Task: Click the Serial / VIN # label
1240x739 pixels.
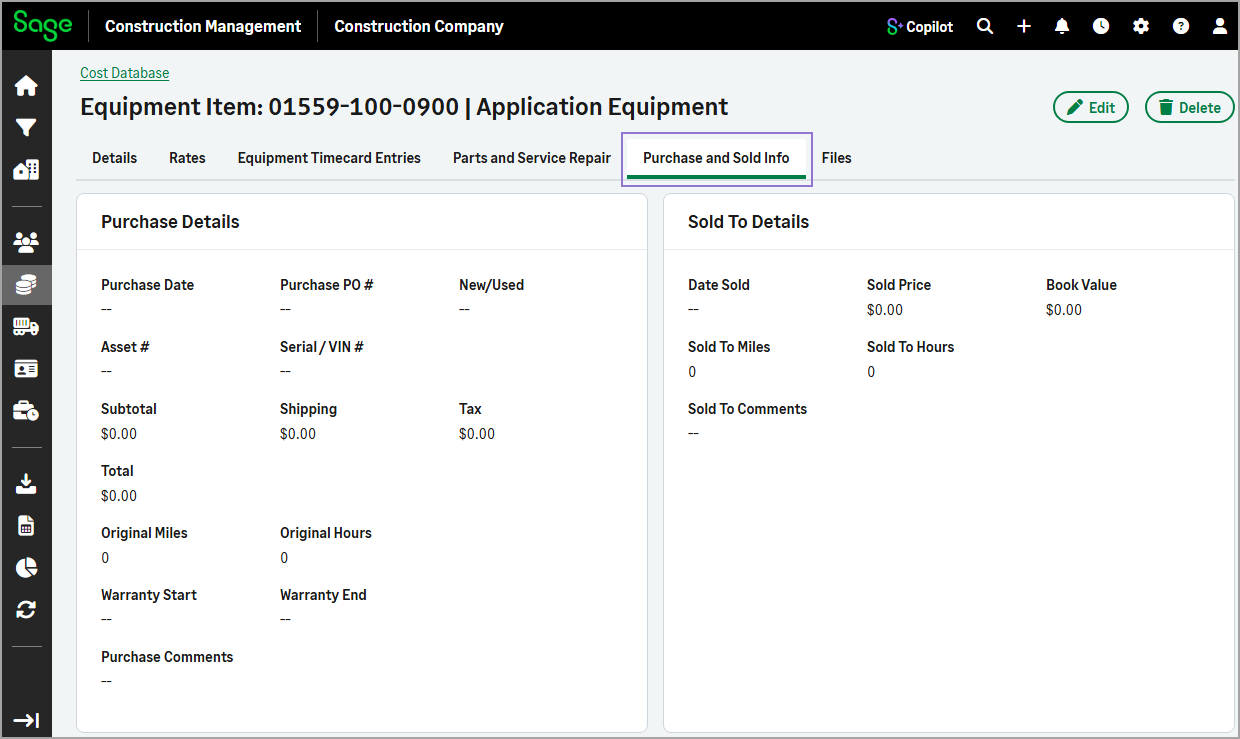Action: click(322, 347)
